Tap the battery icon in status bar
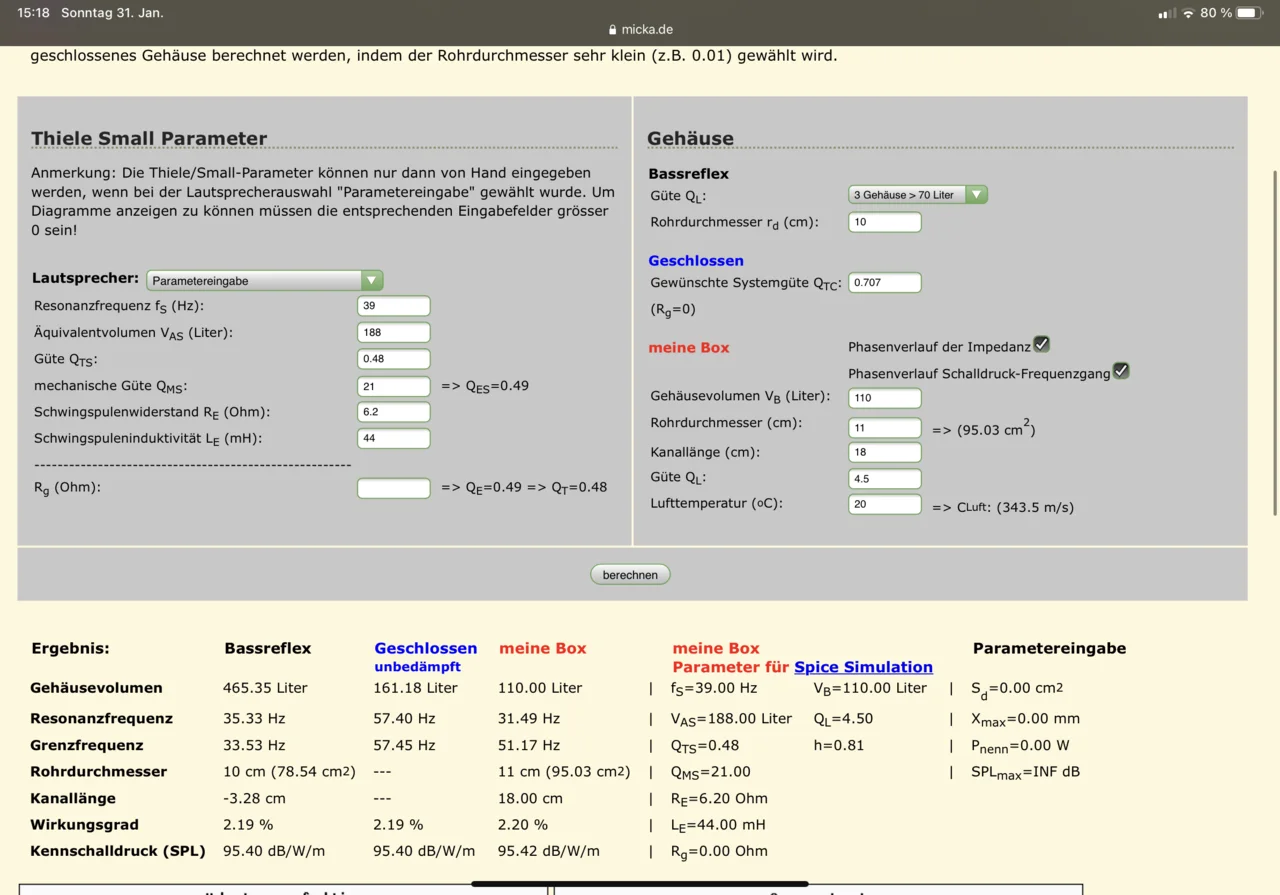The height and width of the screenshot is (895, 1280). (x=1249, y=13)
